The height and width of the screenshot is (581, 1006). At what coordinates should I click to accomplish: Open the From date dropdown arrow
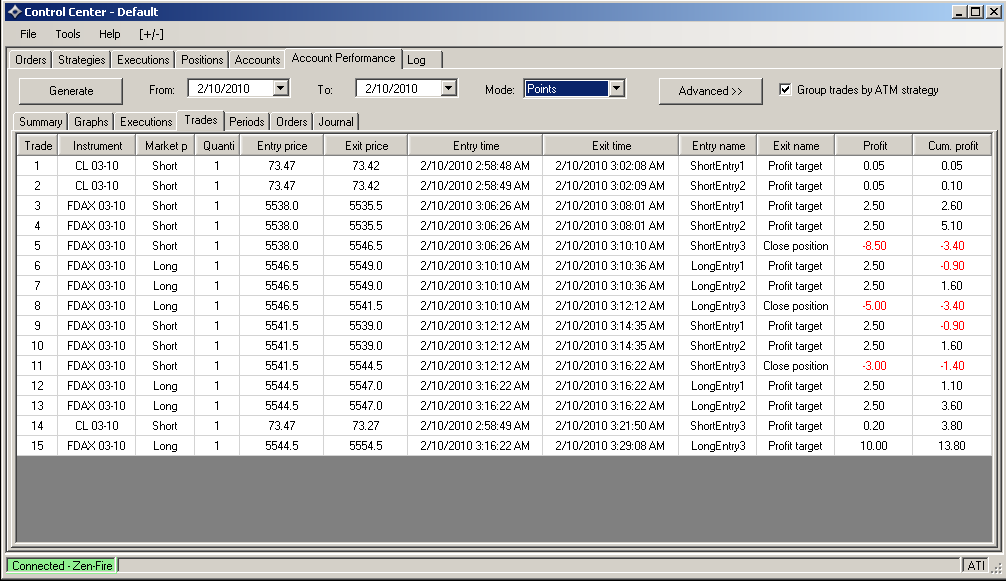tap(281, 88)
